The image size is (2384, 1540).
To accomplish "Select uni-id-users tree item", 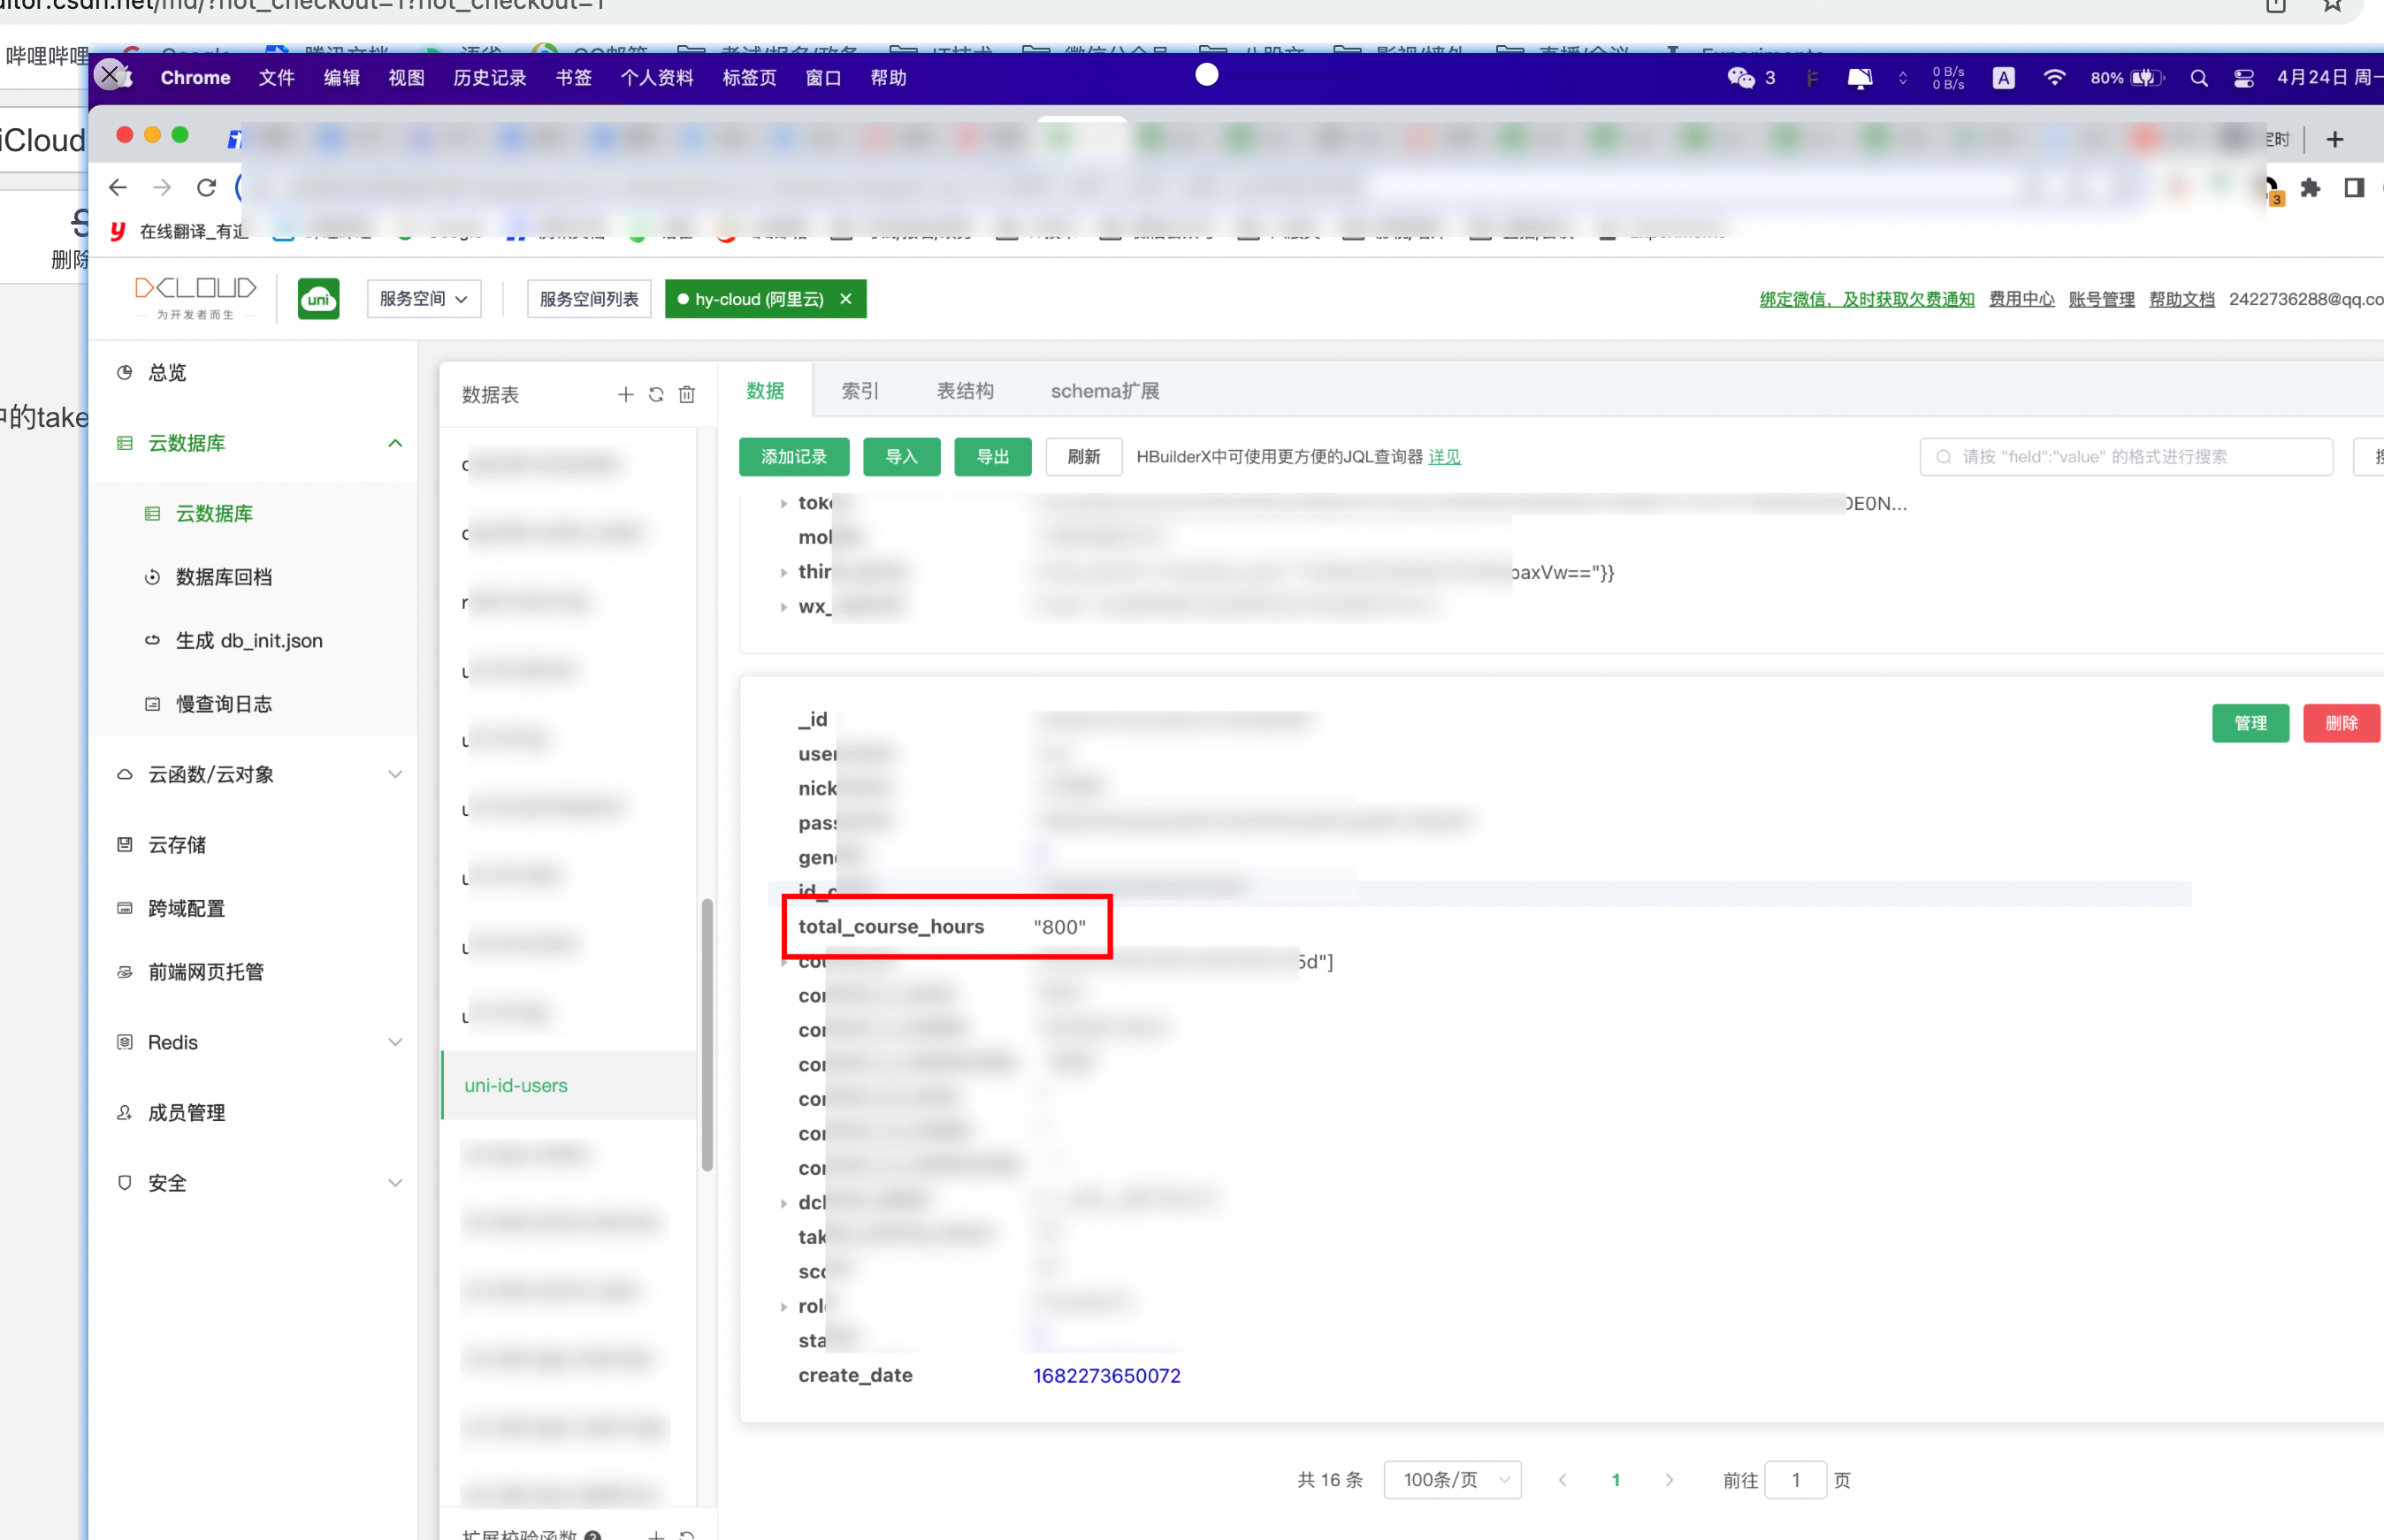I will (516, 1083).
